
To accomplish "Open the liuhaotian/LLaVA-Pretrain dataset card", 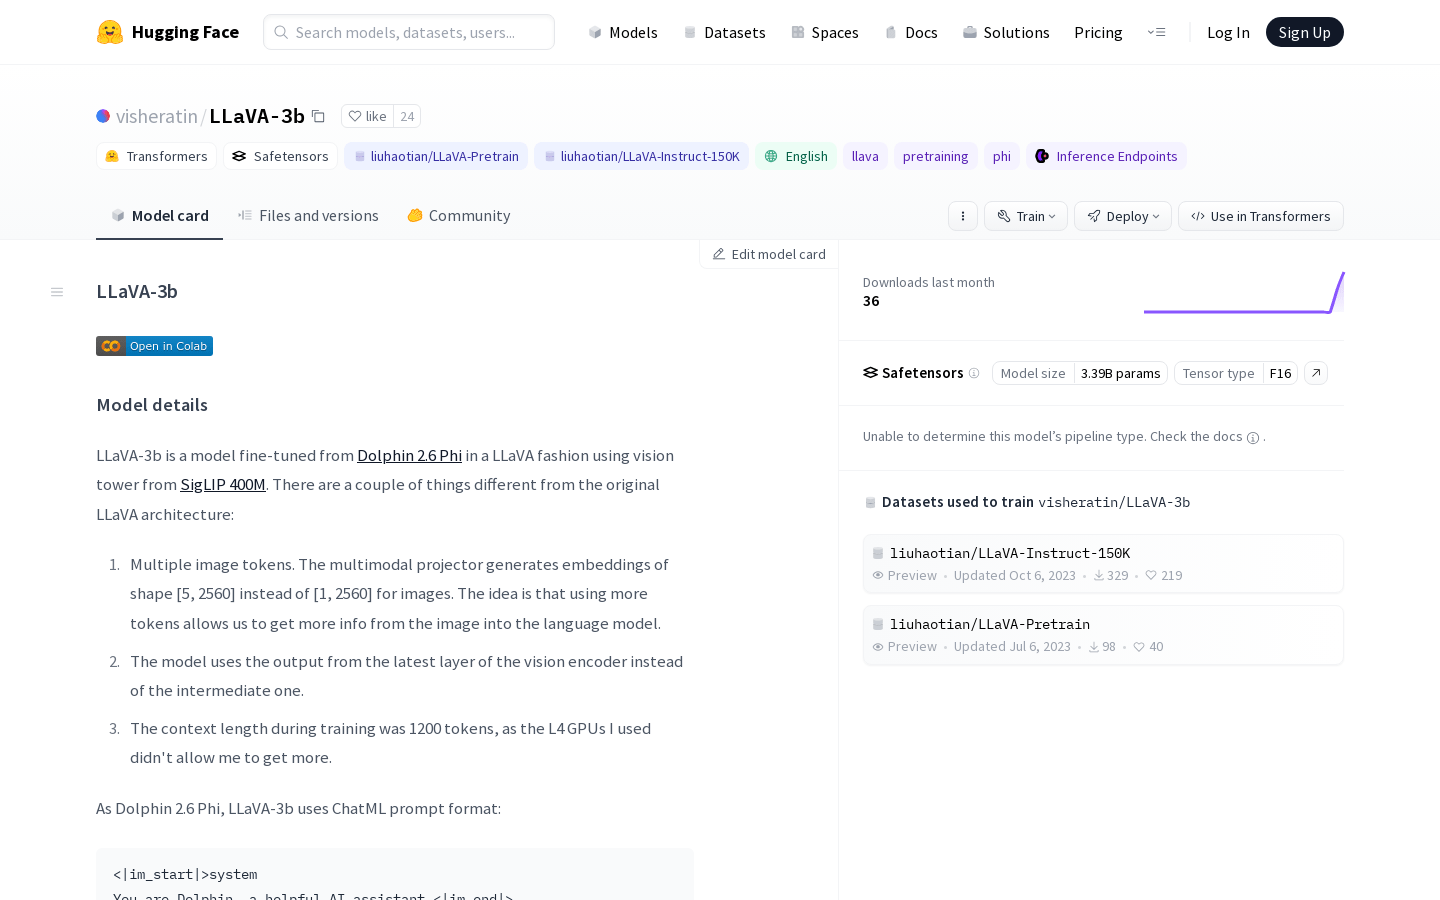I will pyautogui.click(x=1103, y=635).
